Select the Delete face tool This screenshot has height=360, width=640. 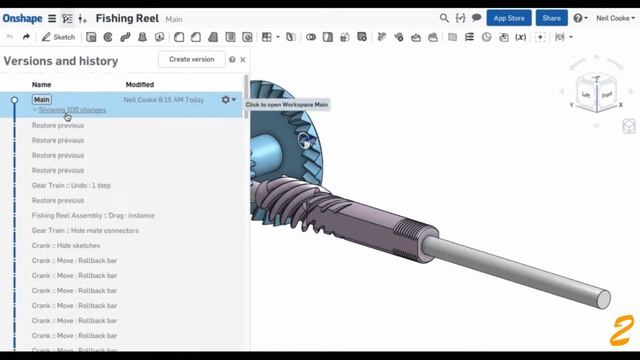362,37
